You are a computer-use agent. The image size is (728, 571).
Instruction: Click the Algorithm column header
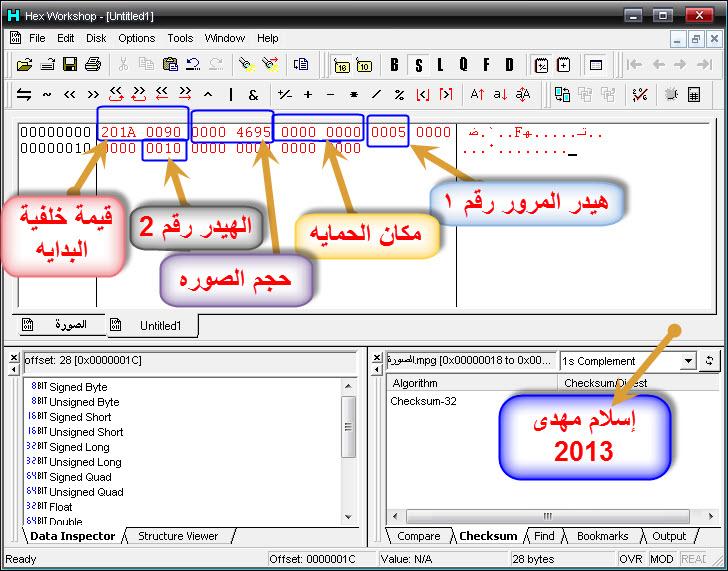[x=414, y=383]
